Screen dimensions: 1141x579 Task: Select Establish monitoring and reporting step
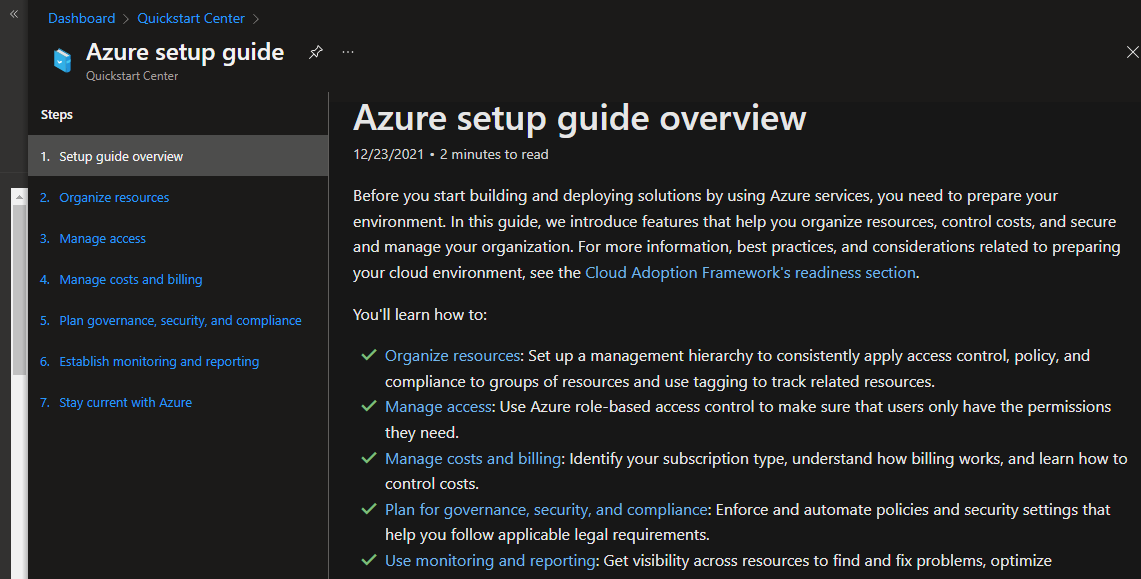159,361
